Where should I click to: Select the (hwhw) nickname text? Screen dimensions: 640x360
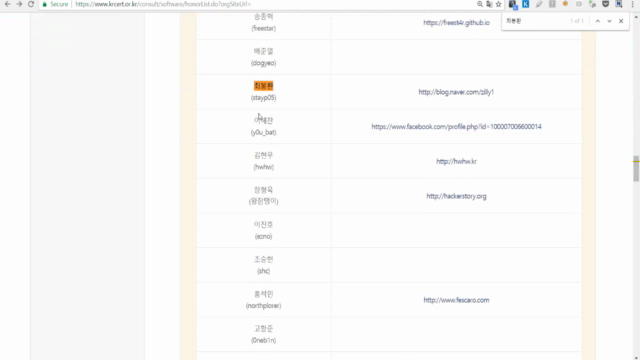pyautogui.click(x=263, y=167)
